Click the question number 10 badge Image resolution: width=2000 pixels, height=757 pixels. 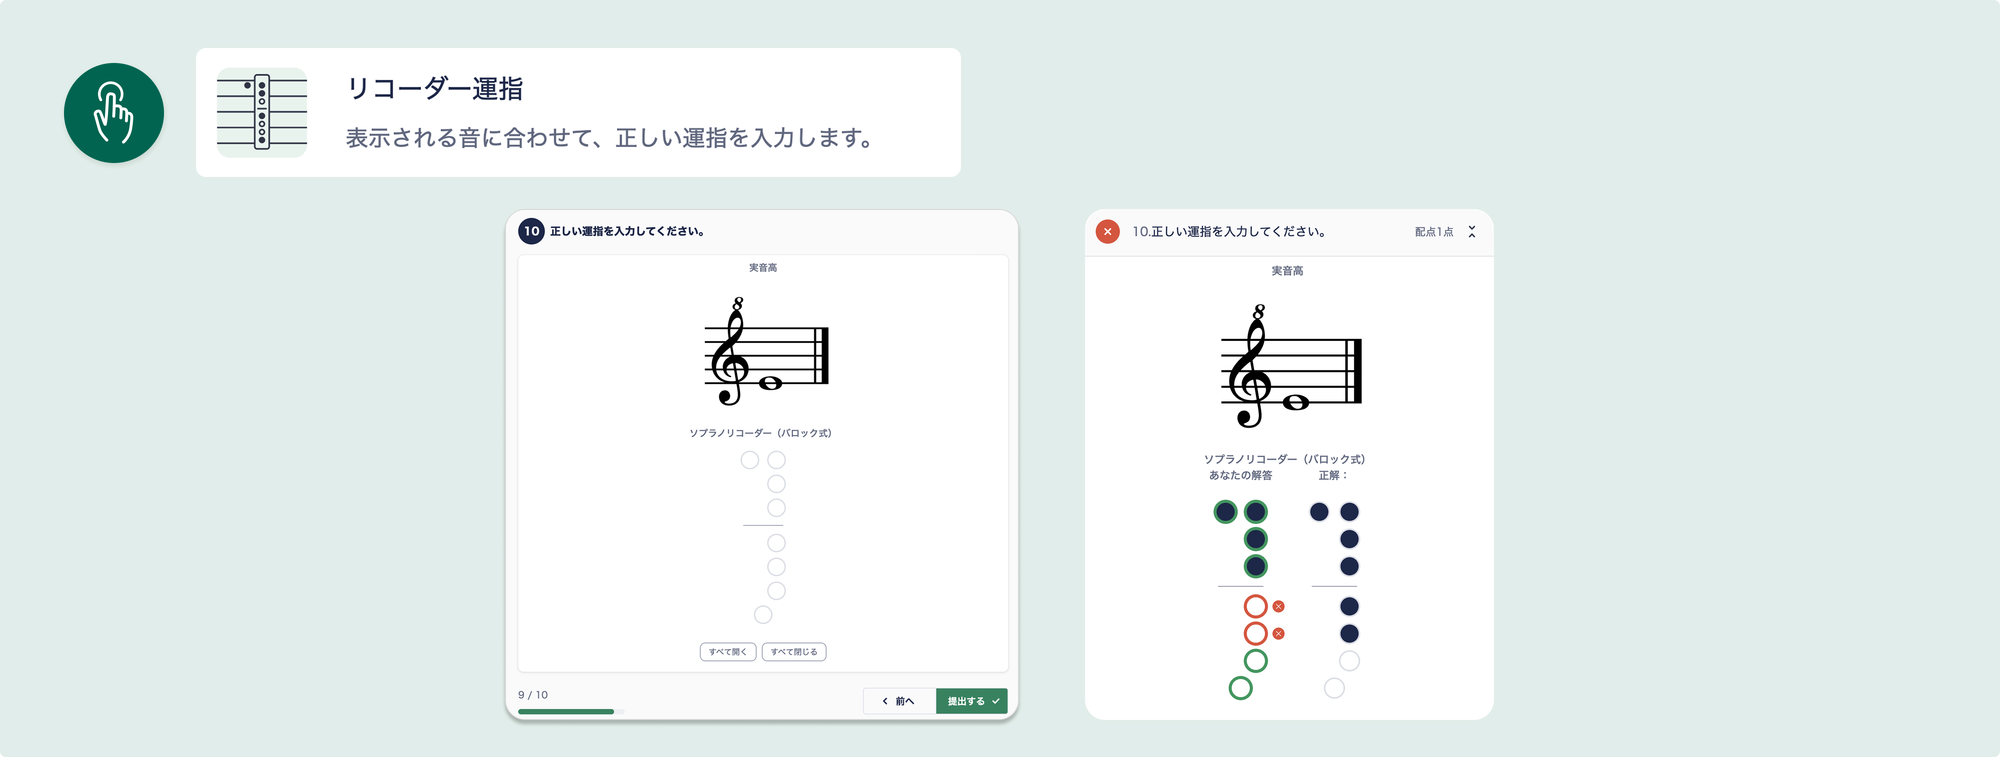tap(531, 231)
